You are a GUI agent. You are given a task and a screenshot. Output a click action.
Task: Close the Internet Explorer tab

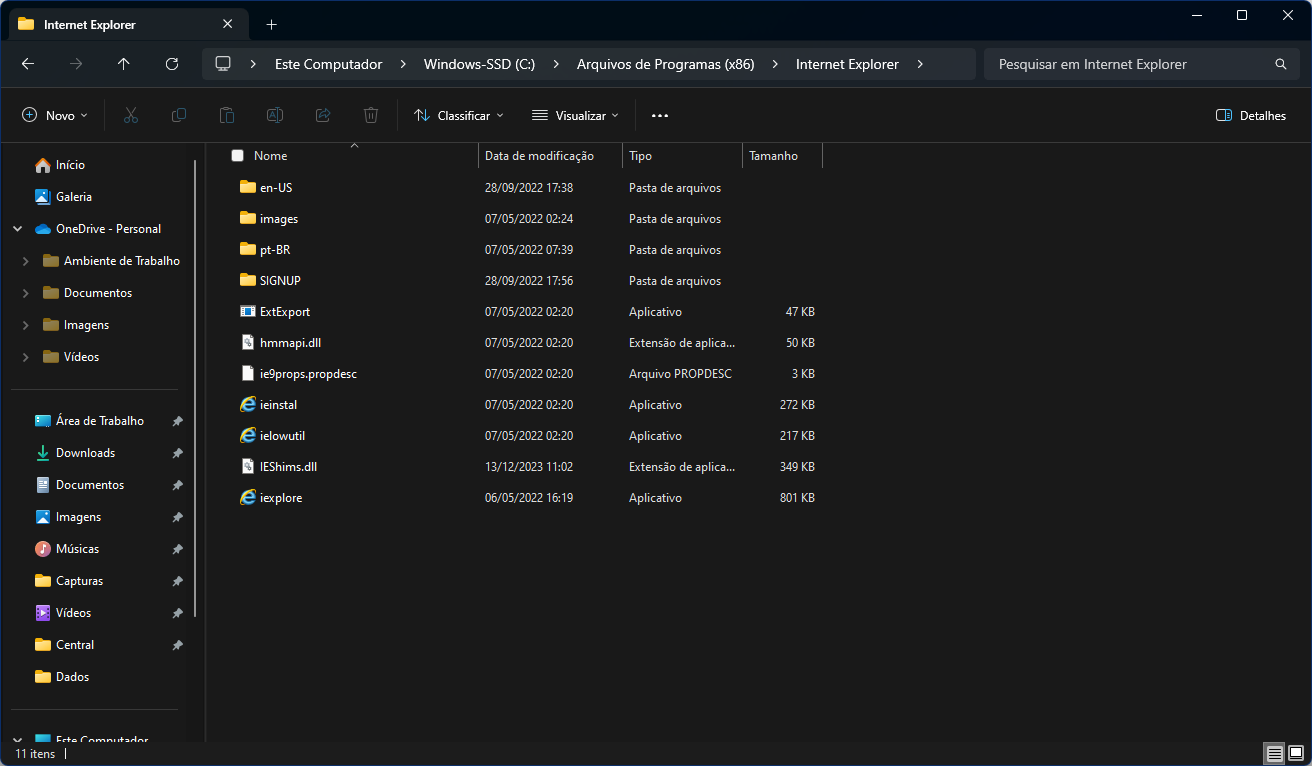pyautogui.click(x=227, y=24)
